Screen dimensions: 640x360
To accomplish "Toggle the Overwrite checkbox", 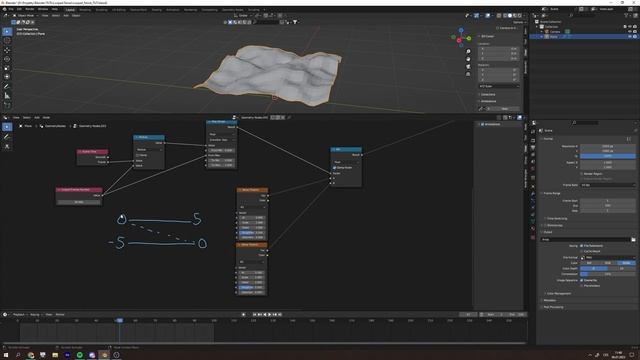I will 582,280.
